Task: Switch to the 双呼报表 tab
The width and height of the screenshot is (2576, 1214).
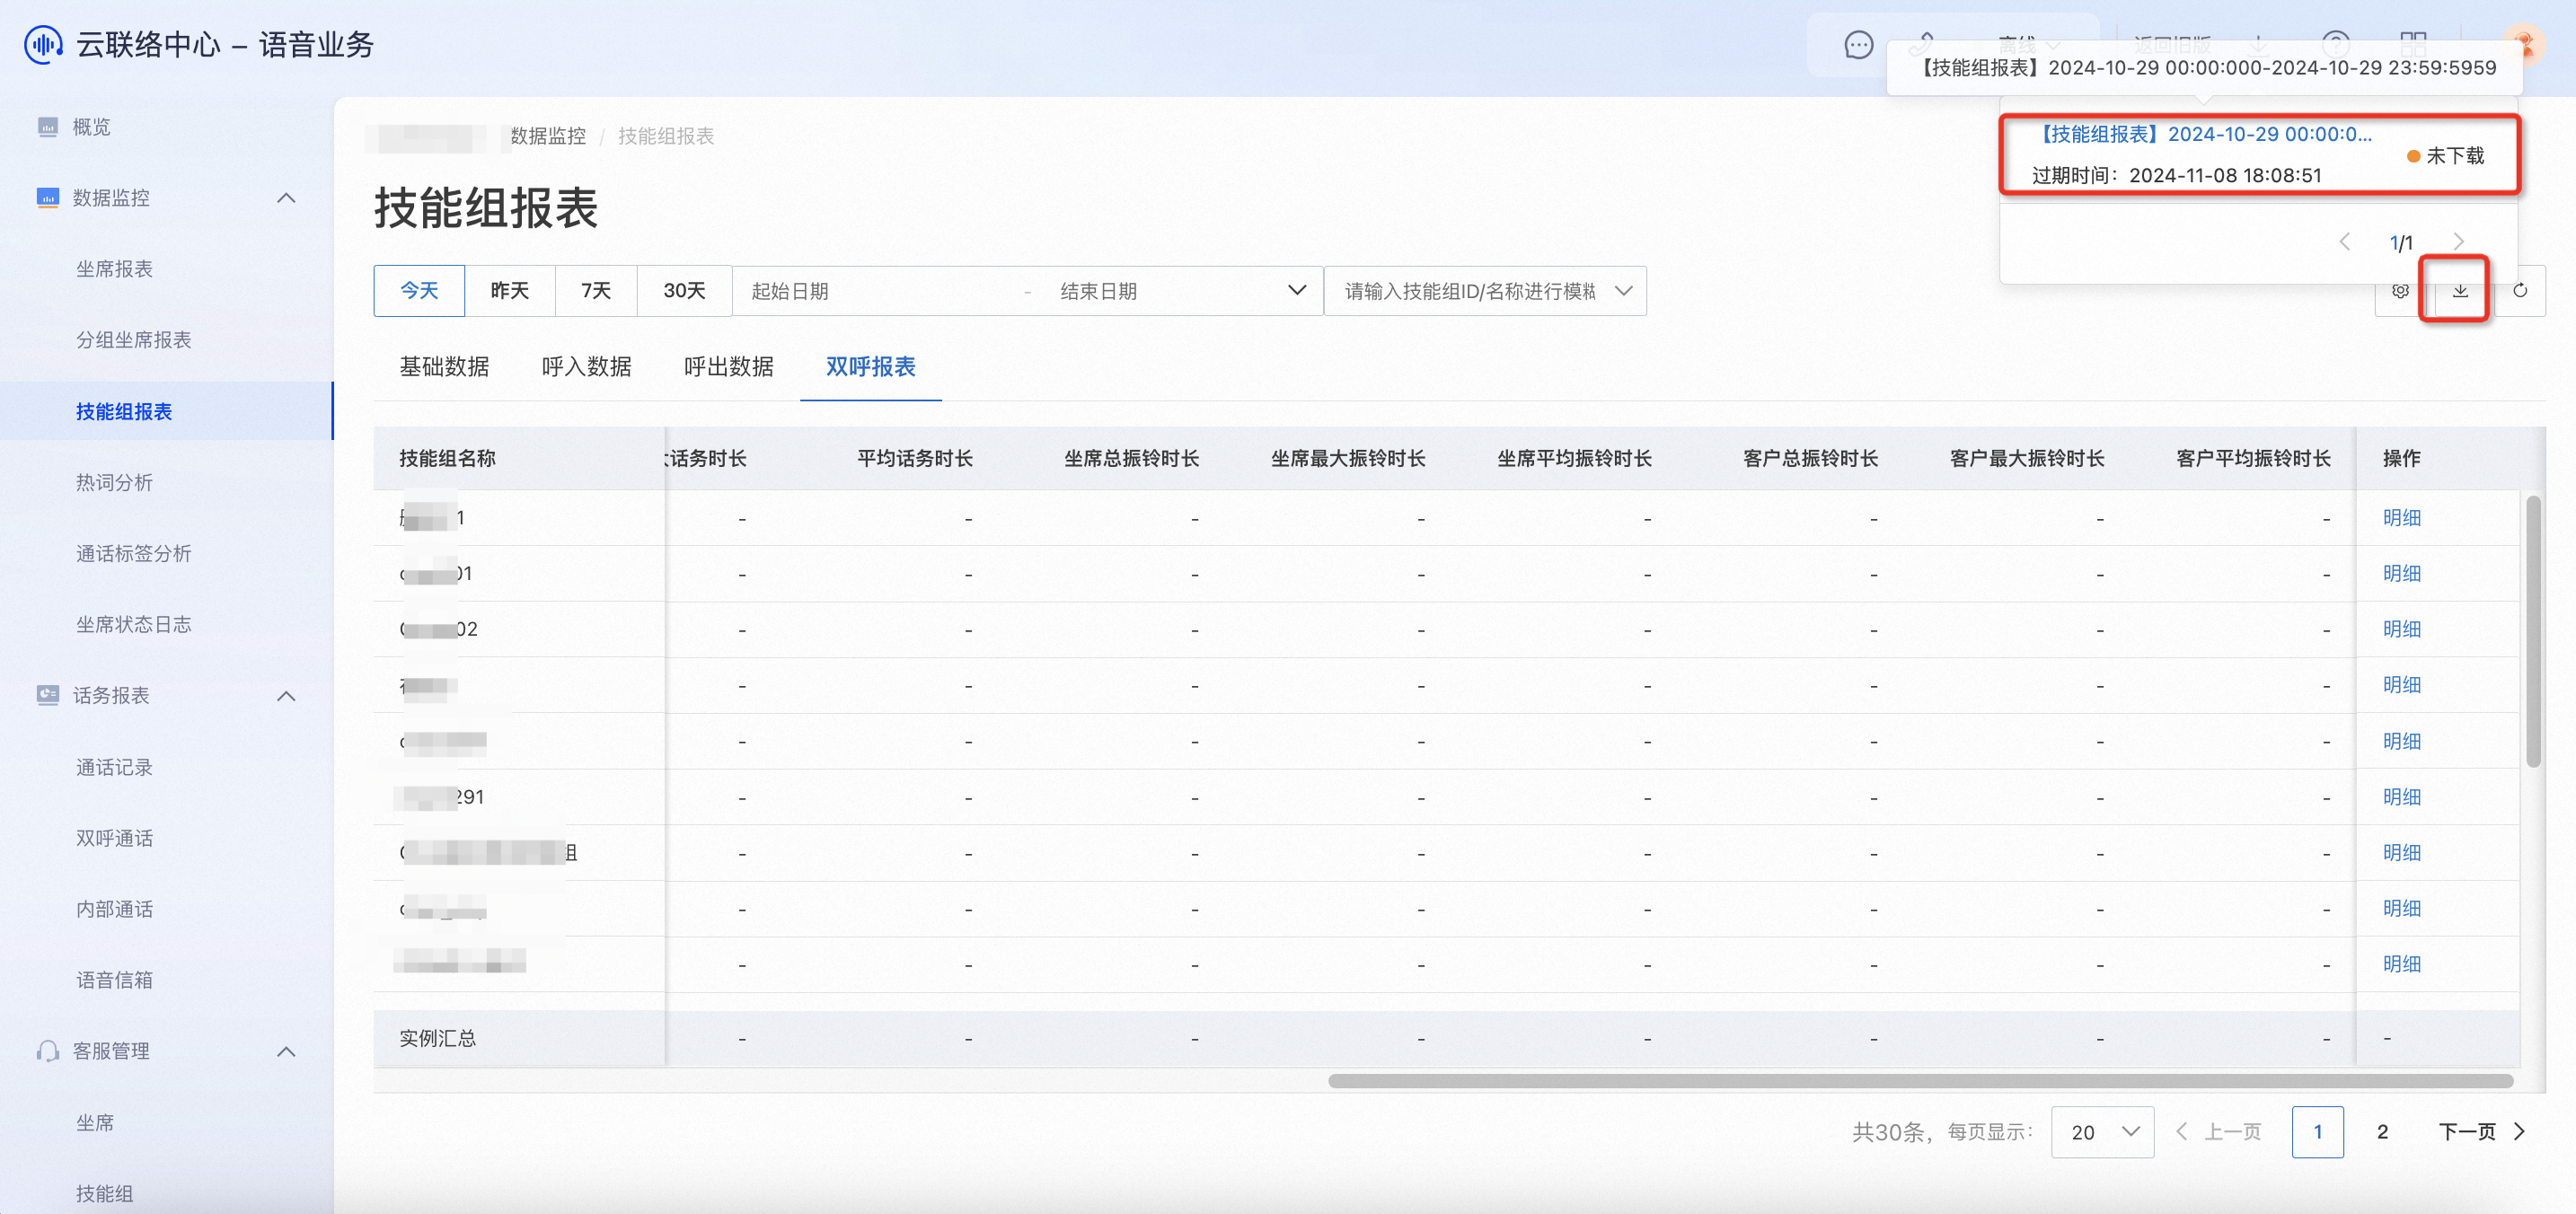Action: click(870, 367)
